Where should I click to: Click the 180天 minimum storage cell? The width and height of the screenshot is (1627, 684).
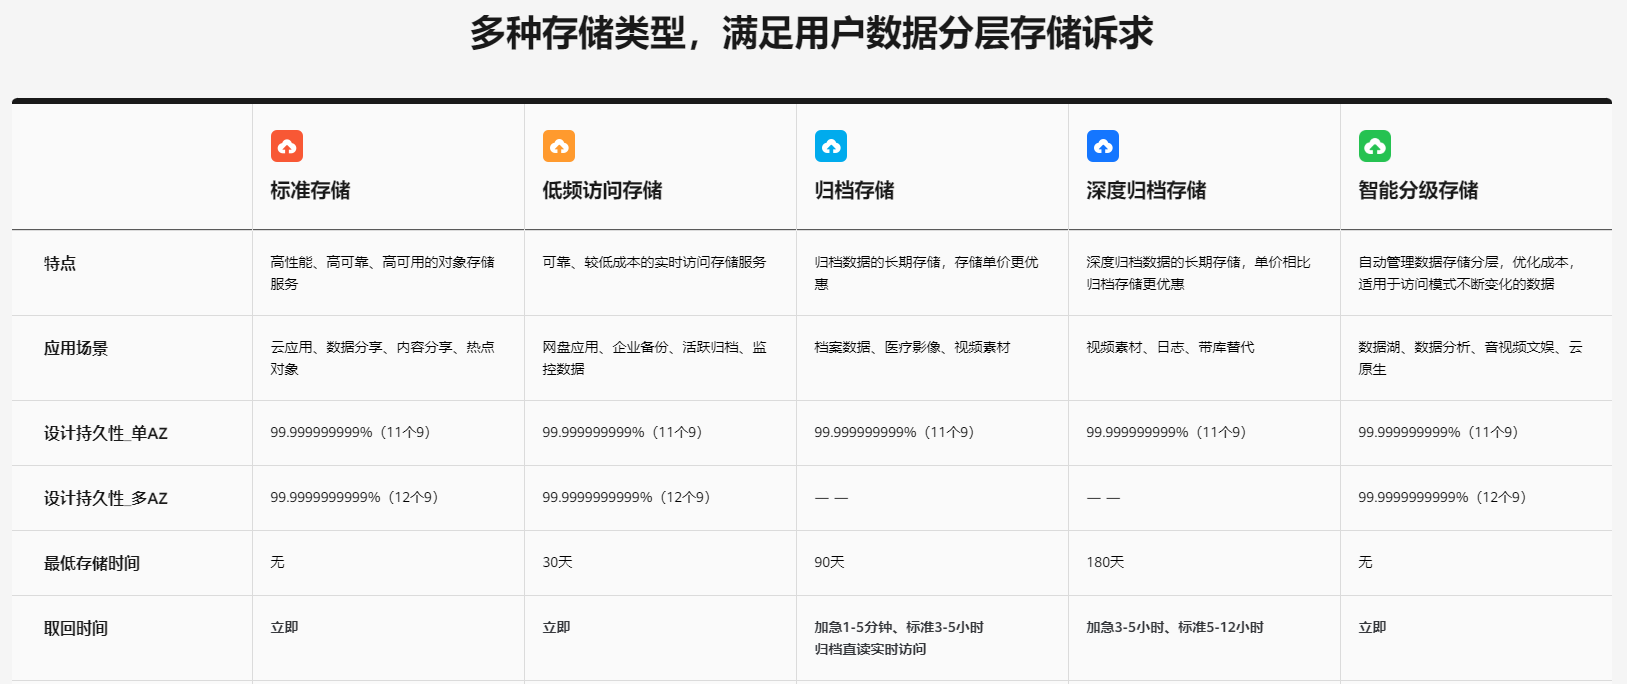pos(1105,562)
